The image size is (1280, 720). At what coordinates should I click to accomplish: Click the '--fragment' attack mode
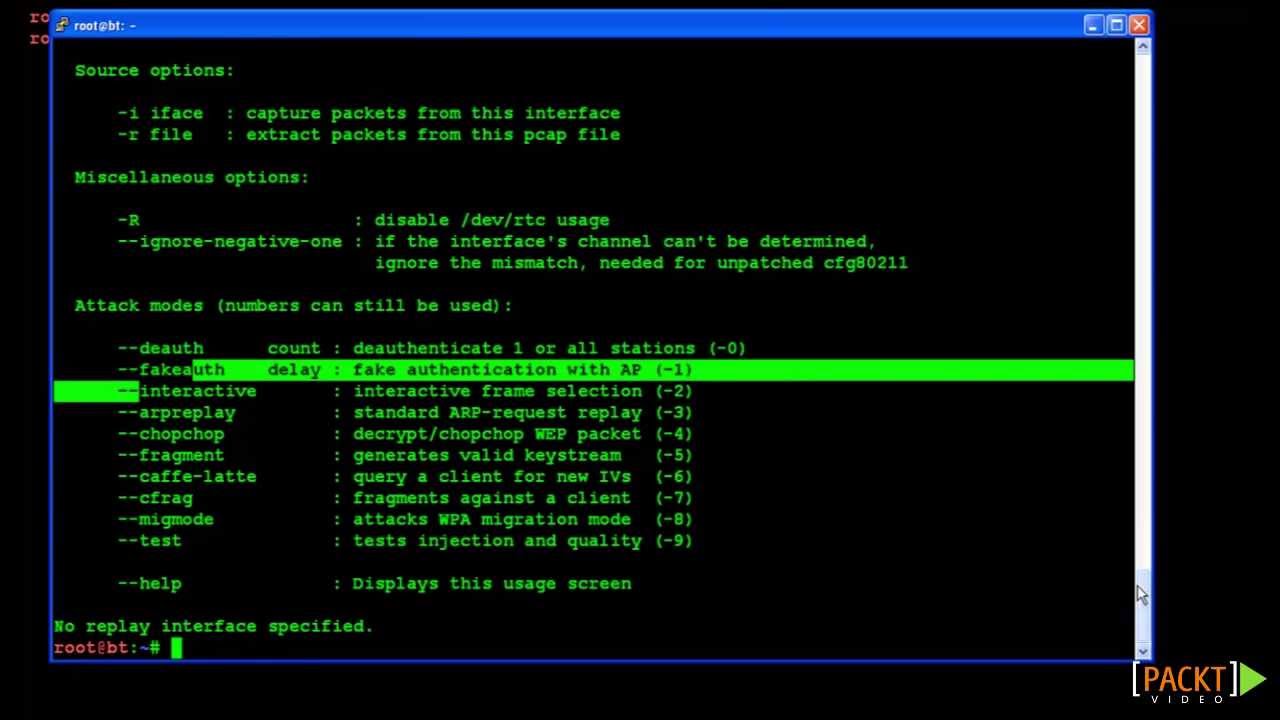click(x=171, y=456)
